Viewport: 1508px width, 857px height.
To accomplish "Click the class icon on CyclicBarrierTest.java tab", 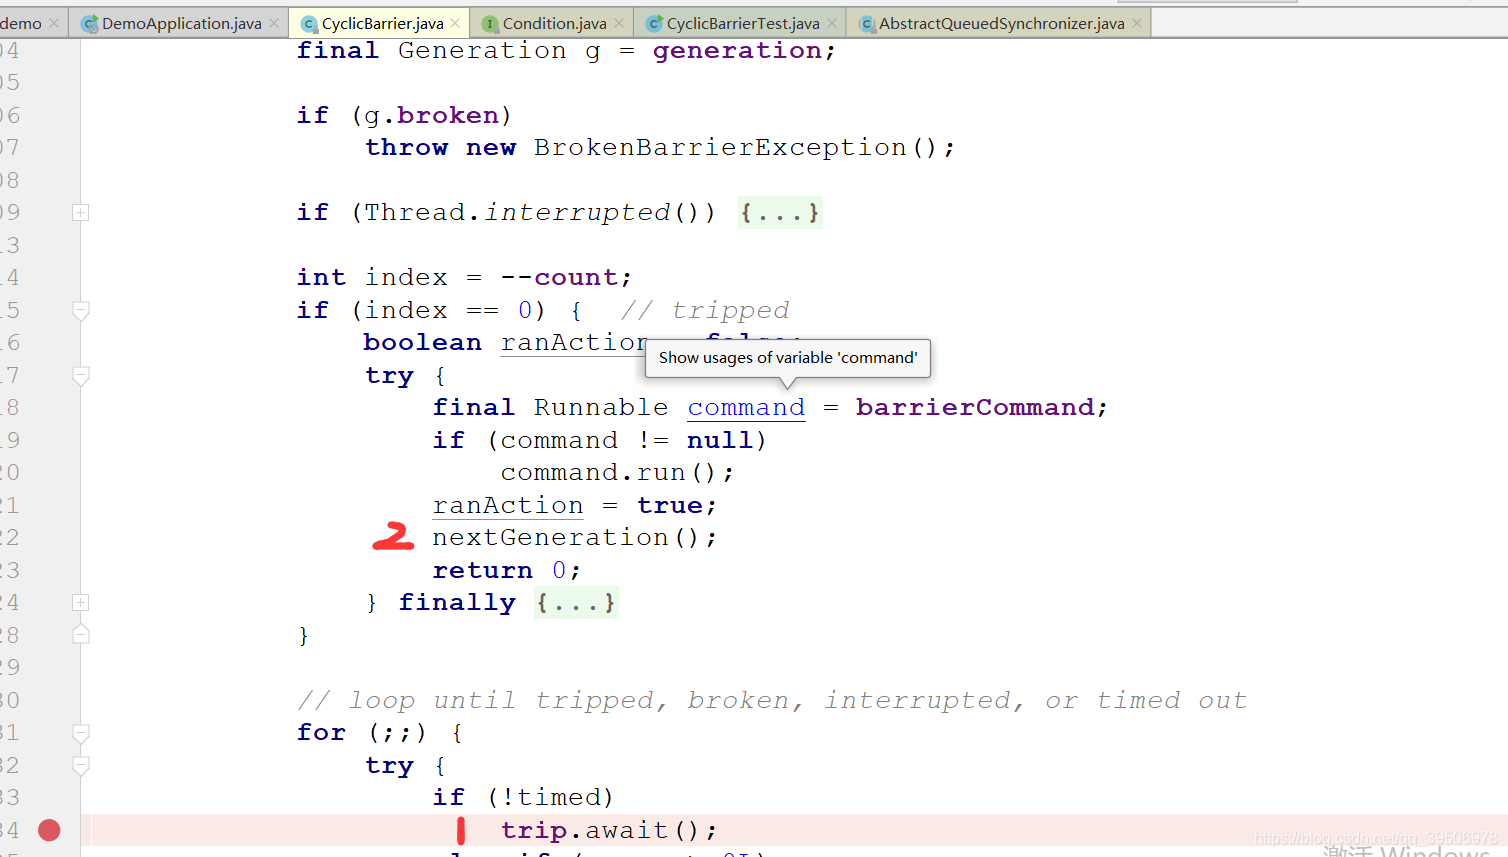I will tap(655, 23).
